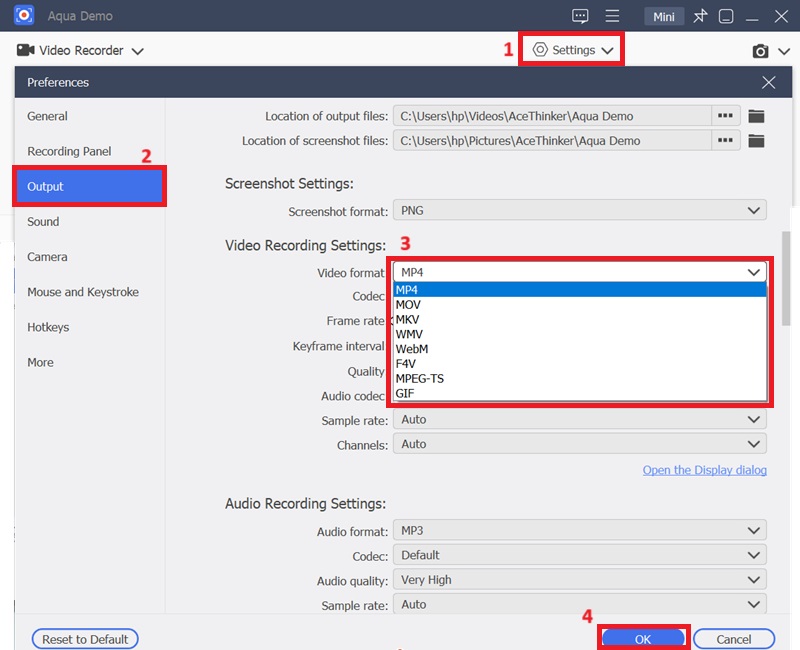Click Reset to Default button

[x=85, y=639]
